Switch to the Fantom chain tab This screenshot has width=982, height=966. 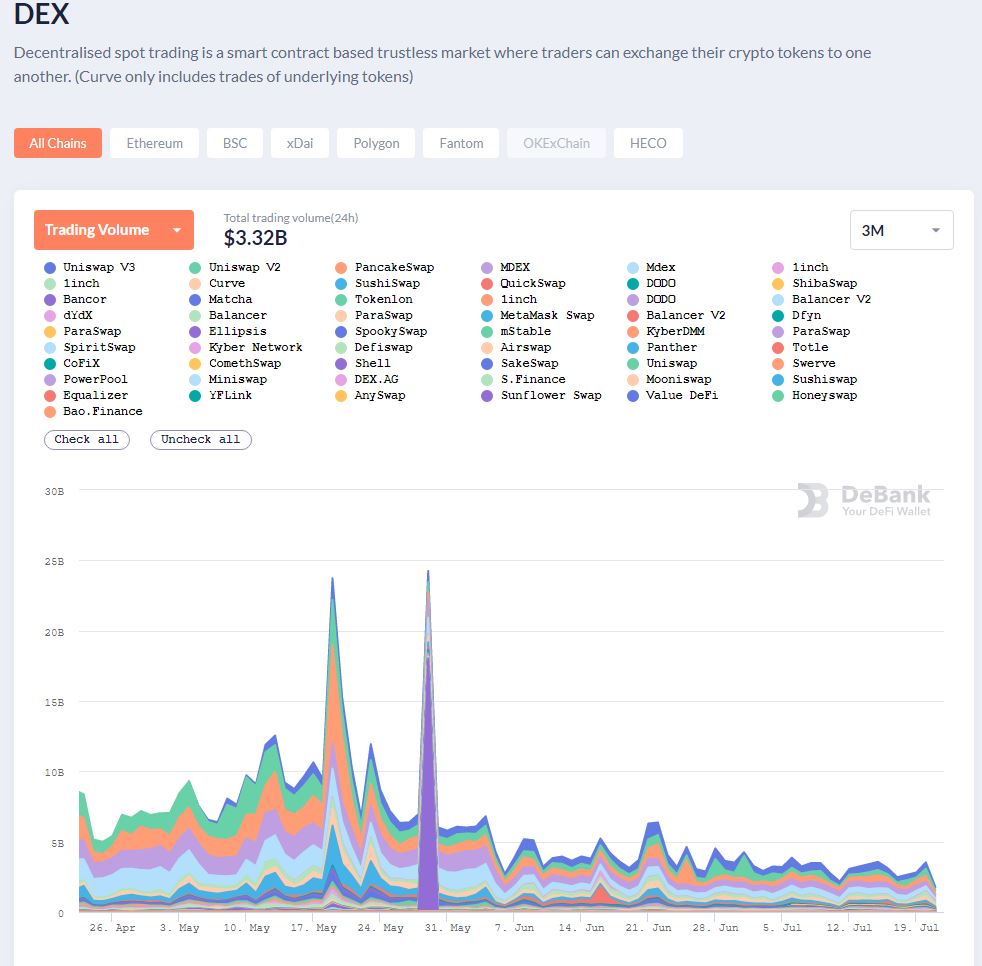[462, 143]
